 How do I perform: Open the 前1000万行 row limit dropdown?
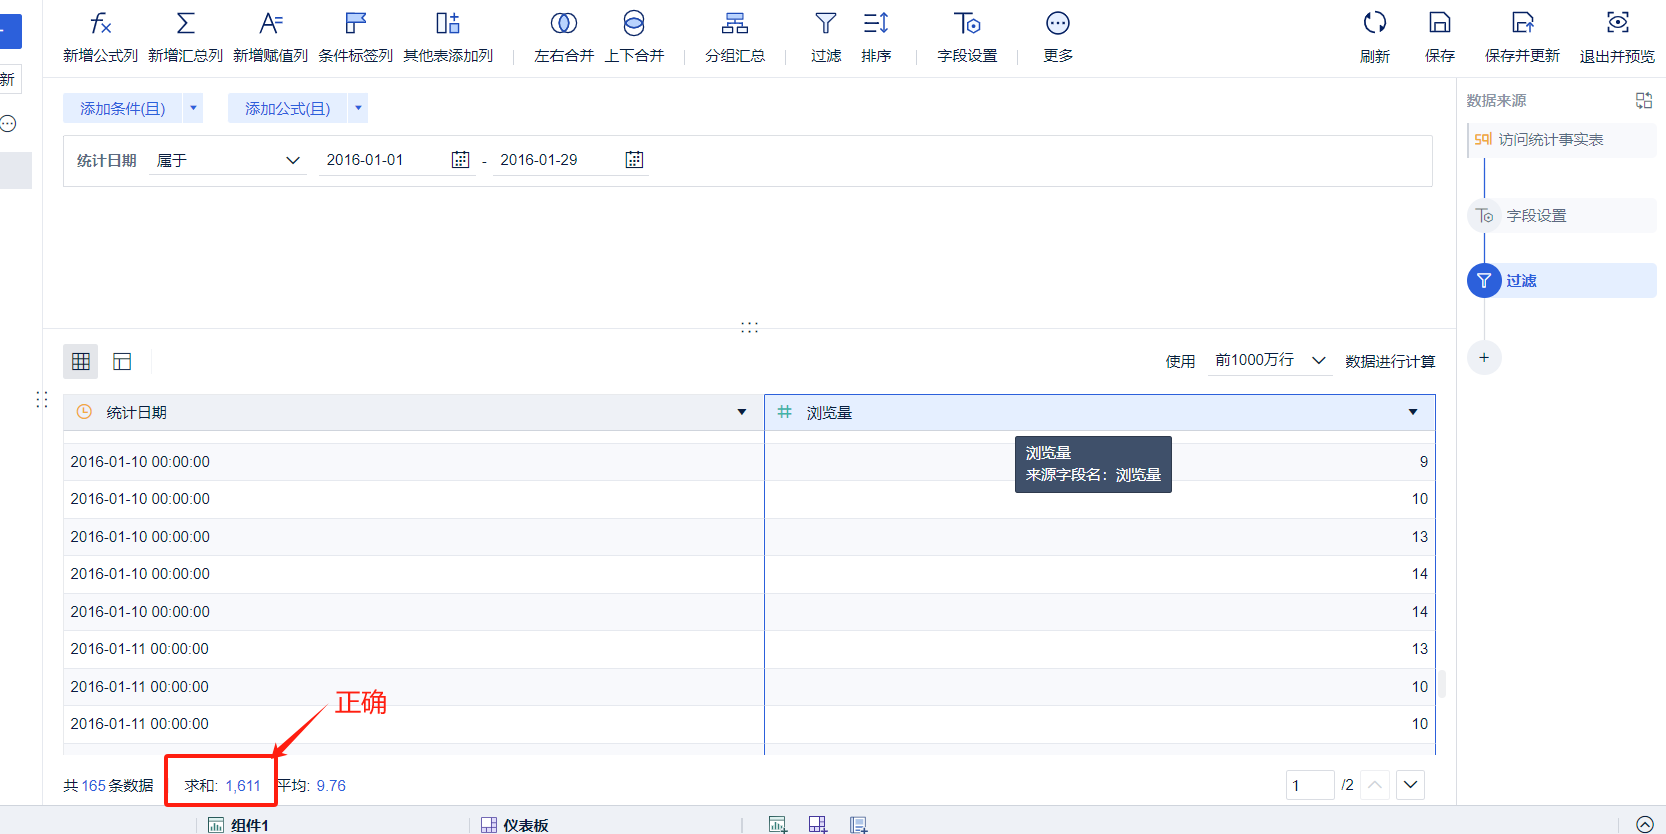1270,360
